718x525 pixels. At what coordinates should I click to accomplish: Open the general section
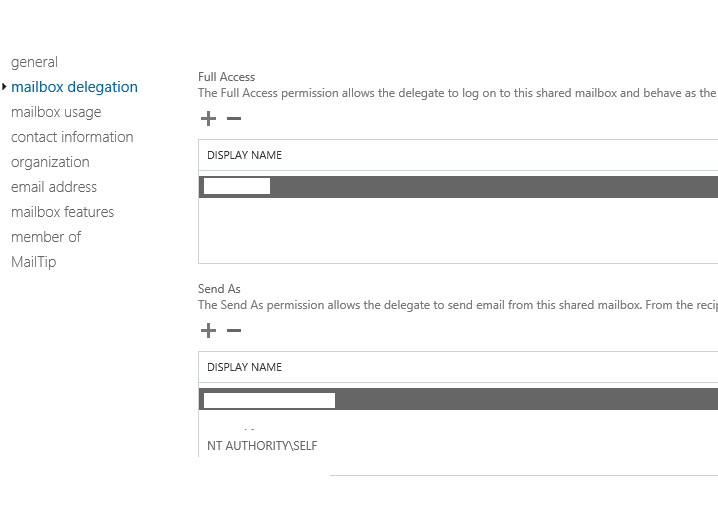click(x=34, y=62)
